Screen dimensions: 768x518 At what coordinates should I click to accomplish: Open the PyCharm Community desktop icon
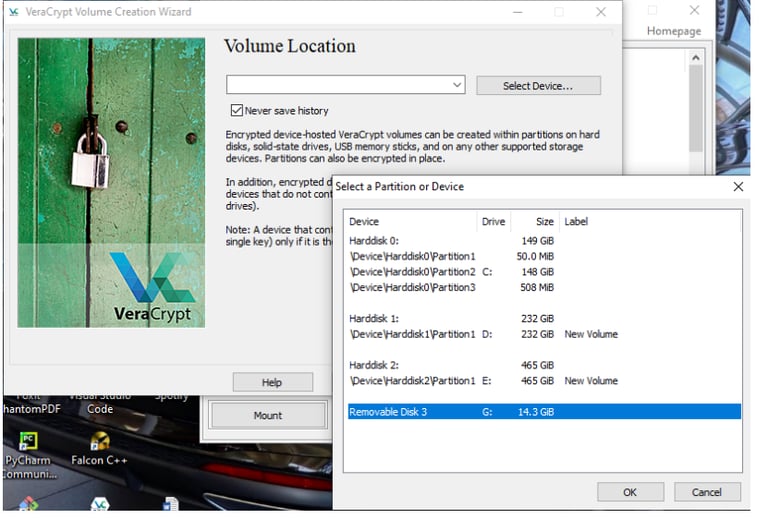pos(28,456)
